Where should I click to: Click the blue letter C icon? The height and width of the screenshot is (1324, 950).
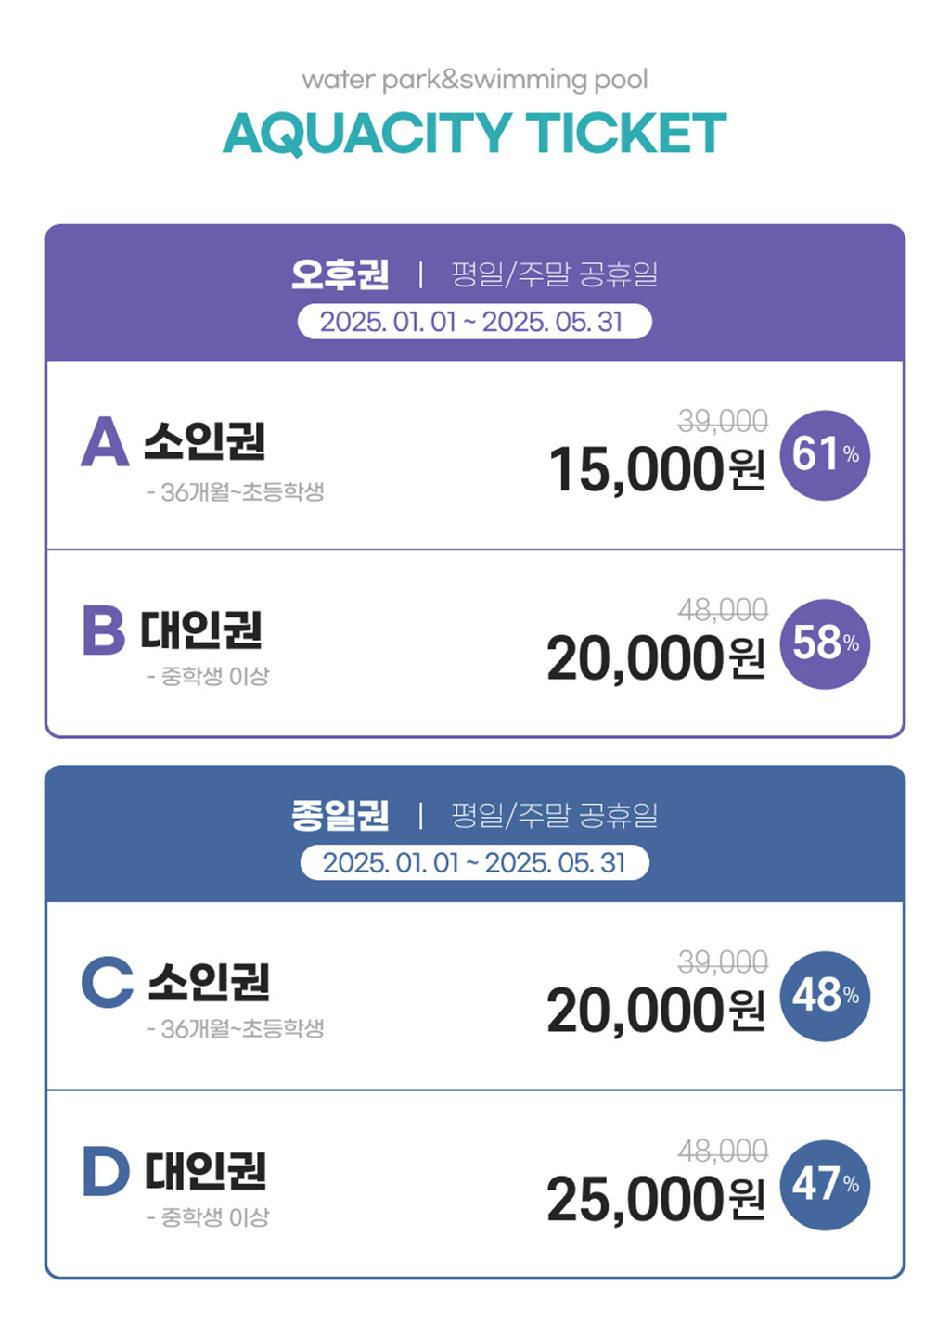click(108, 982)
